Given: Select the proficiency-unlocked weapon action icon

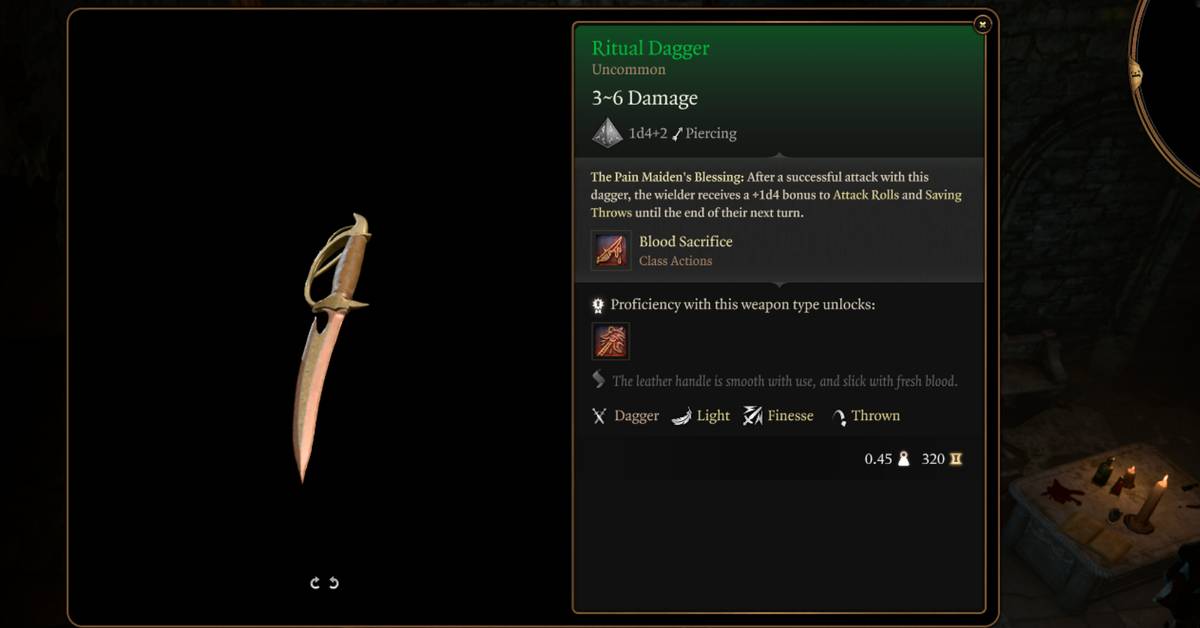Looking at the screenshot, I should click(611, 341).
